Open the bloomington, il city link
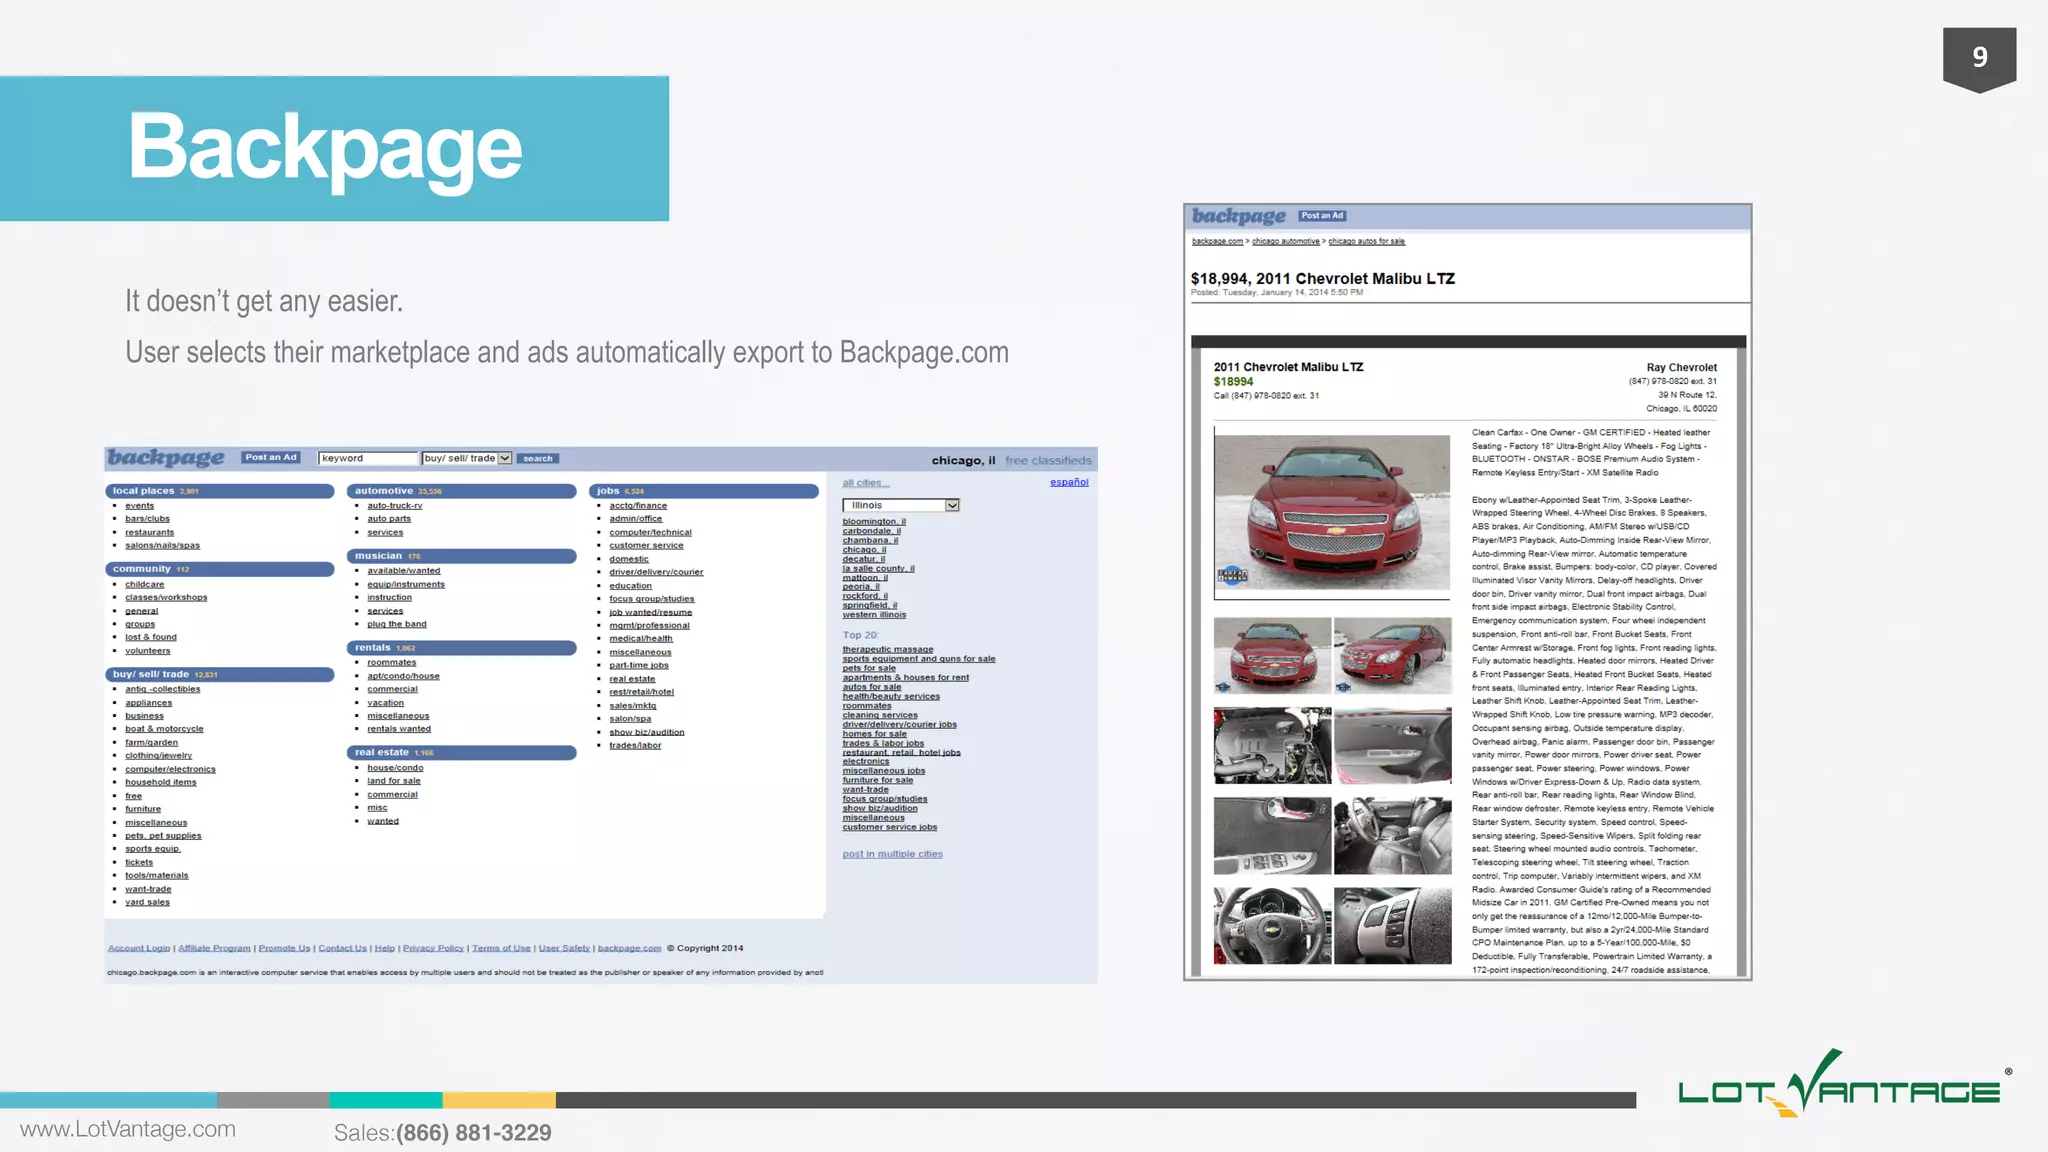This screenshot has height=1152, width=2048. [x=874, y=522]
